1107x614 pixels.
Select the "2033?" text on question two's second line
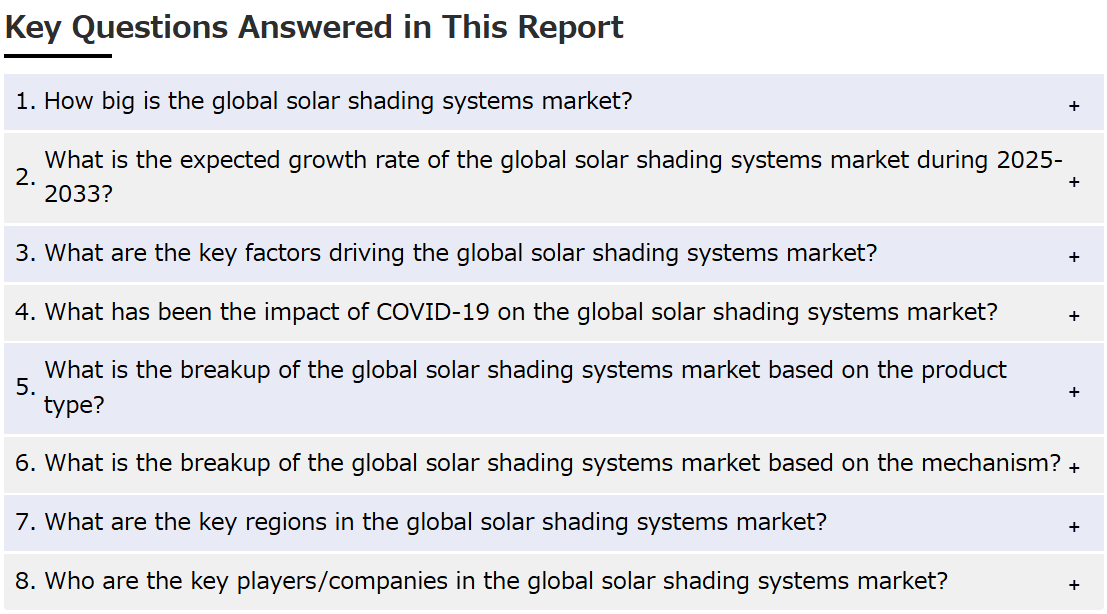78,194
